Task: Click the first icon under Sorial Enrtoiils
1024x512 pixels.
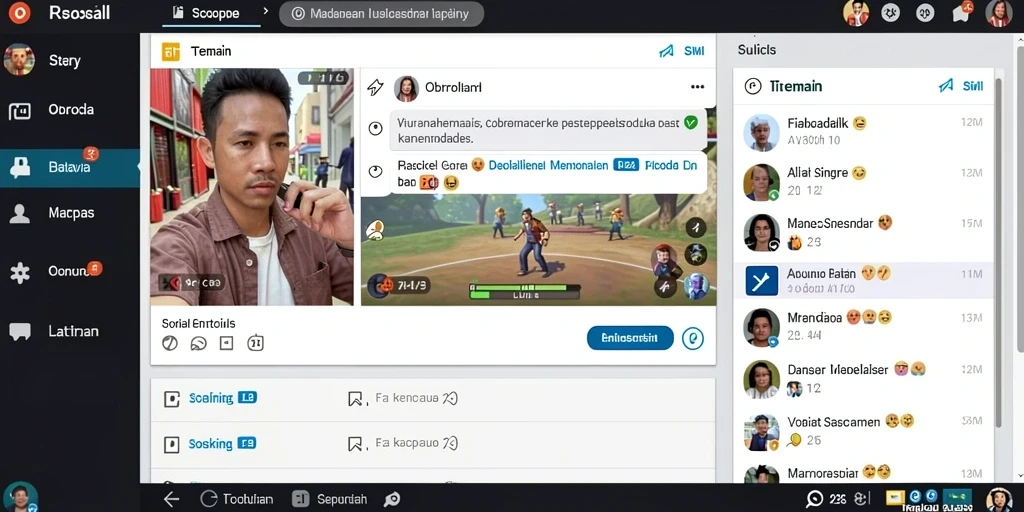Action: tap(170, 343)
